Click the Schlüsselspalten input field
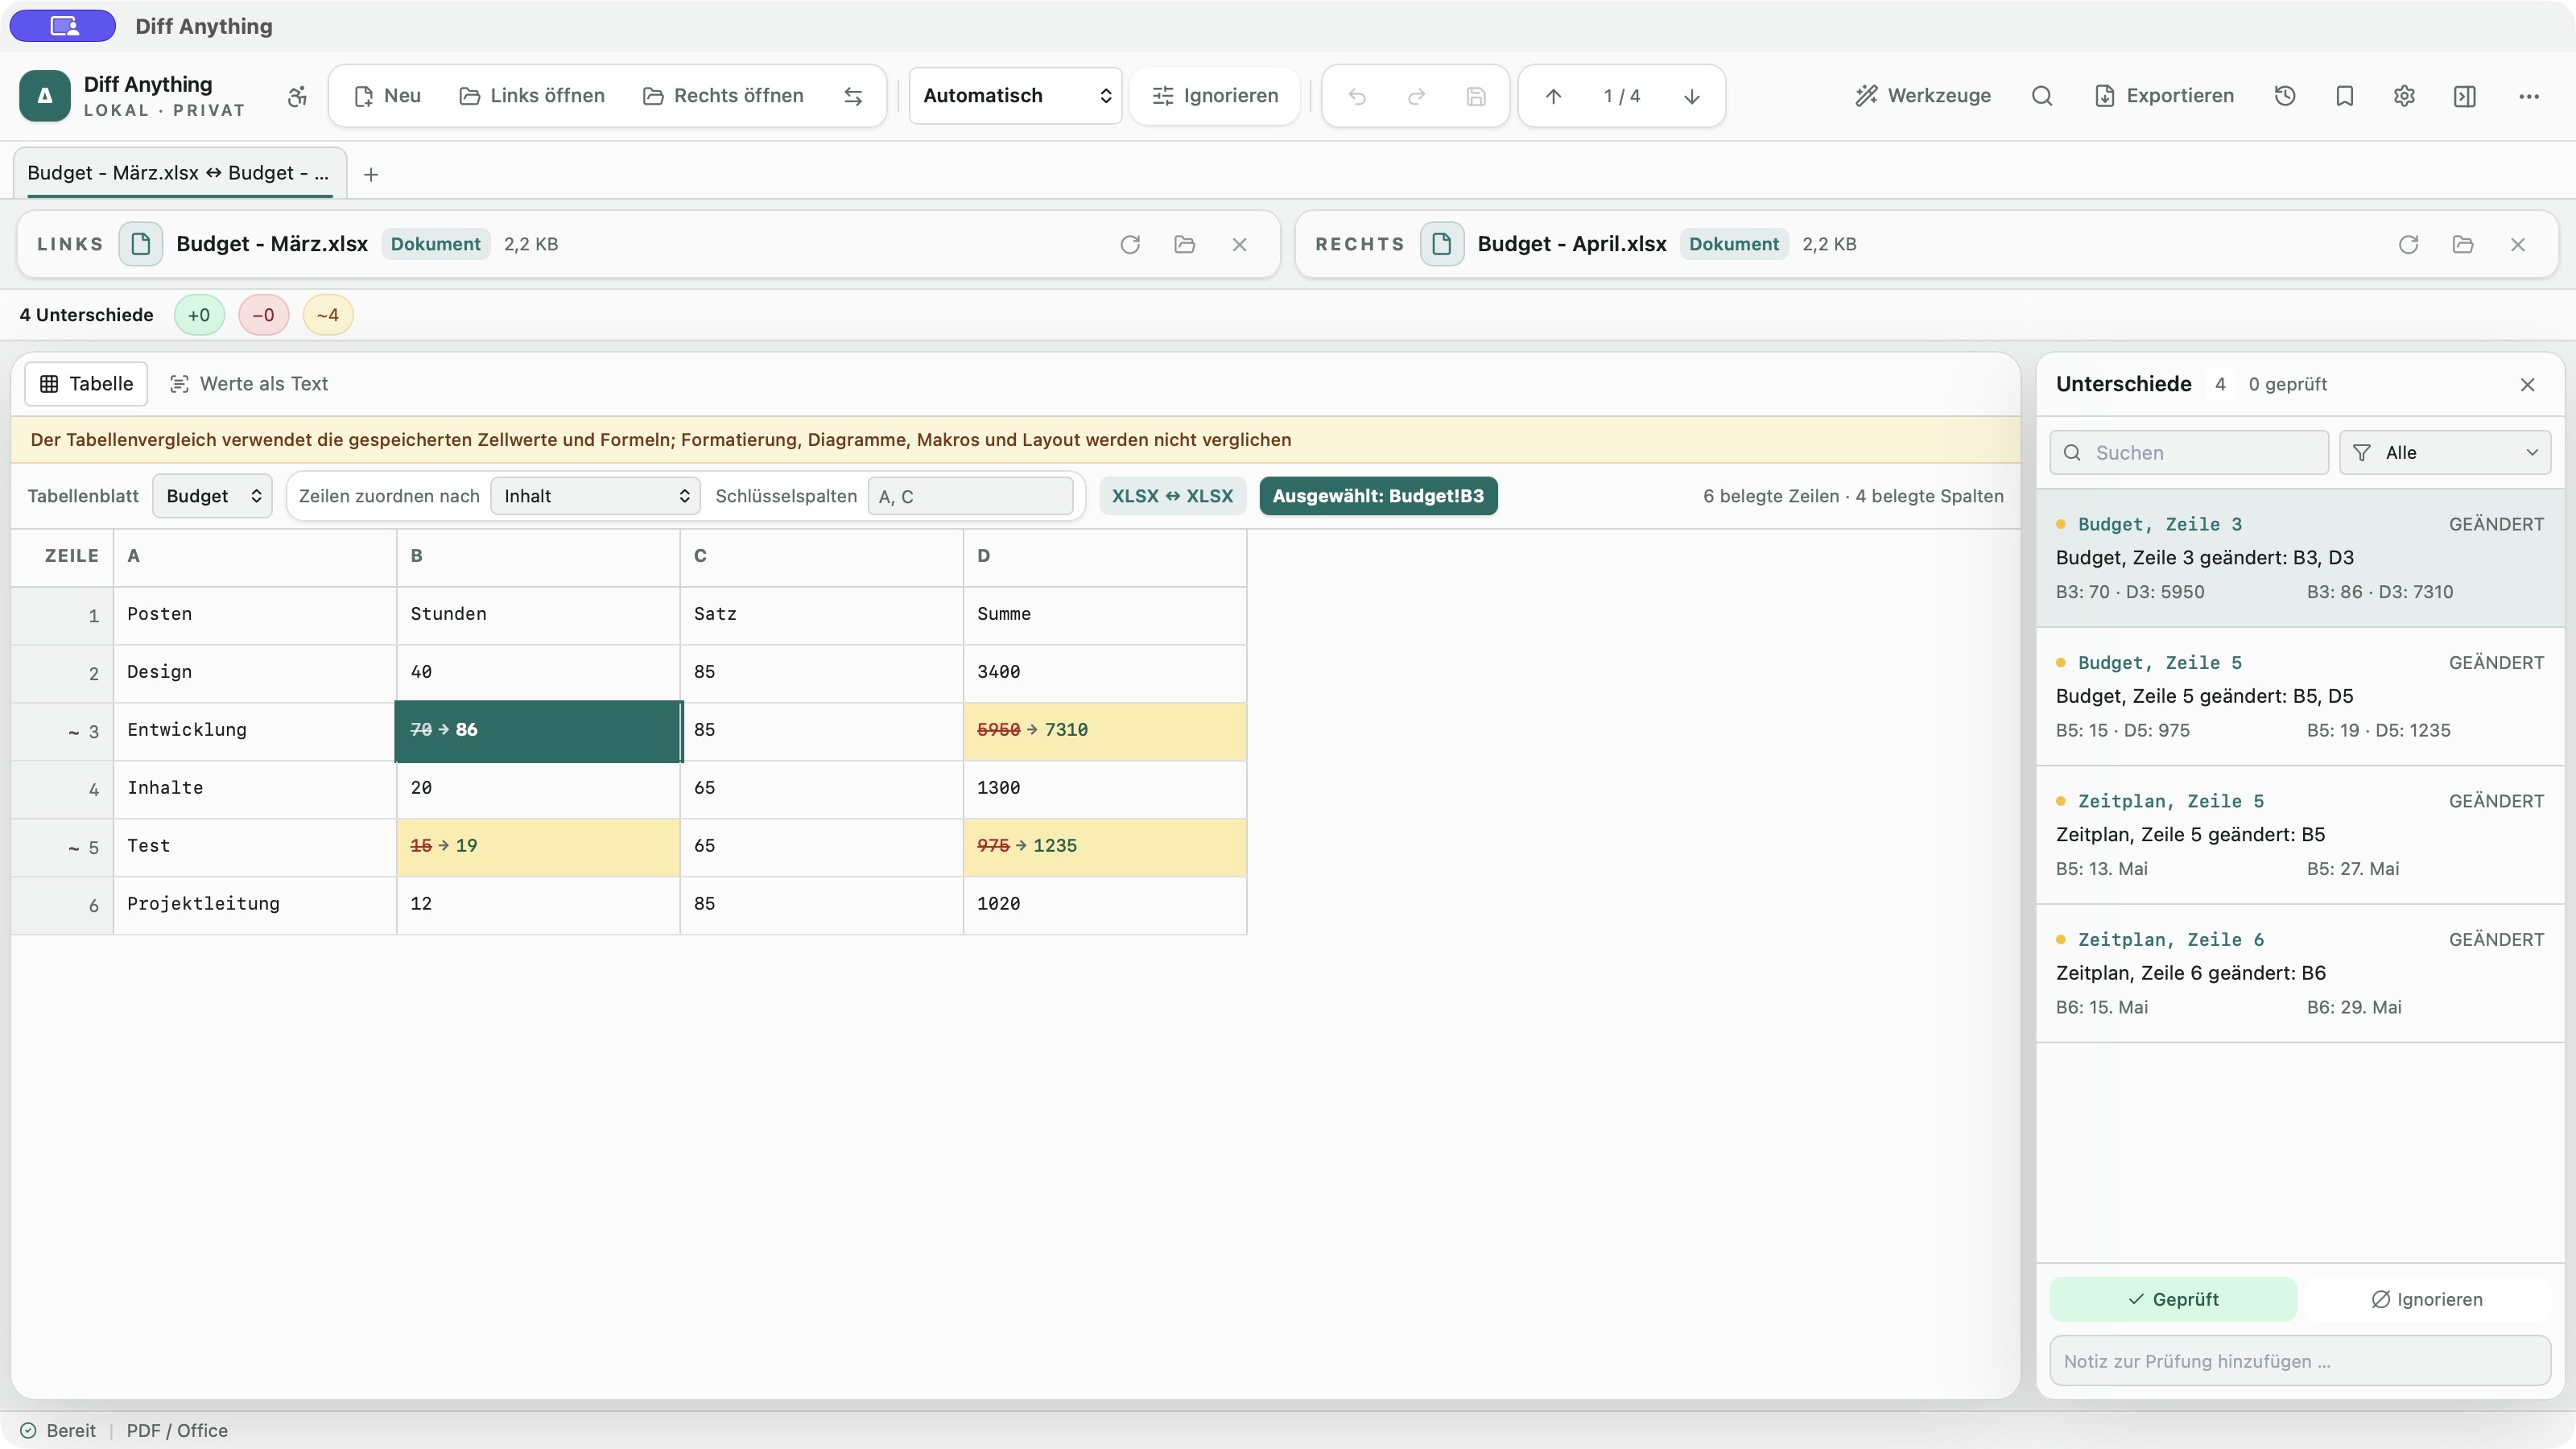 point(970,496)
